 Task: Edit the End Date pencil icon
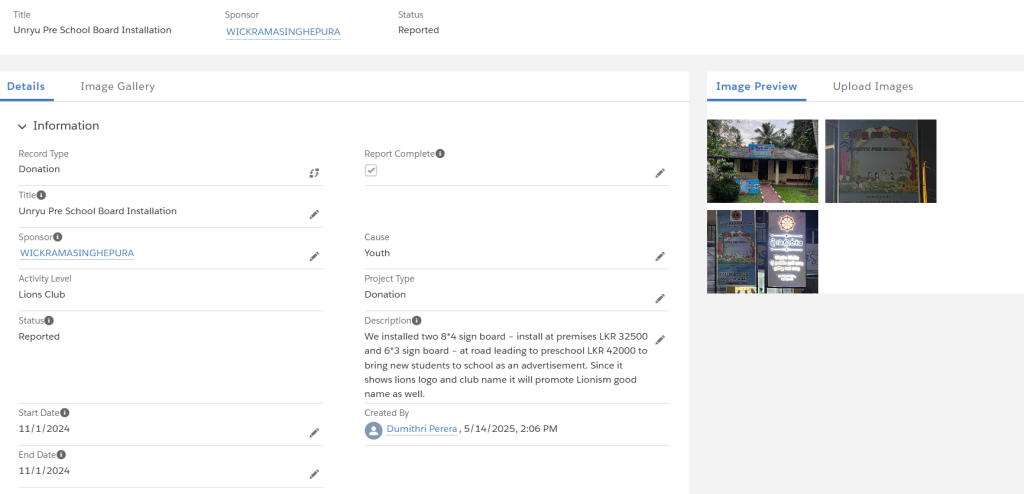[314, 474]
